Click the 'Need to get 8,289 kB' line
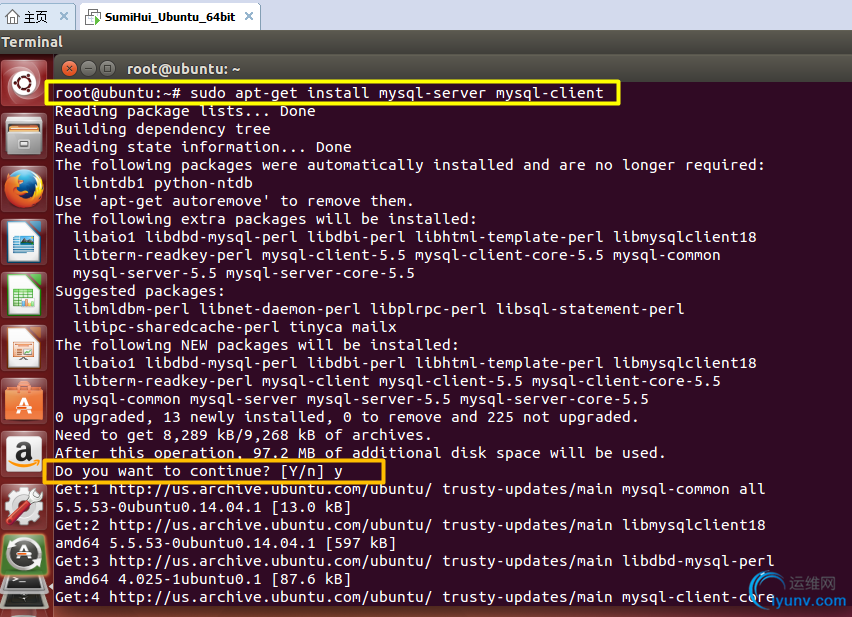This screenshot has height=617, width=852. pyautogui.click(x=243, y=435)
